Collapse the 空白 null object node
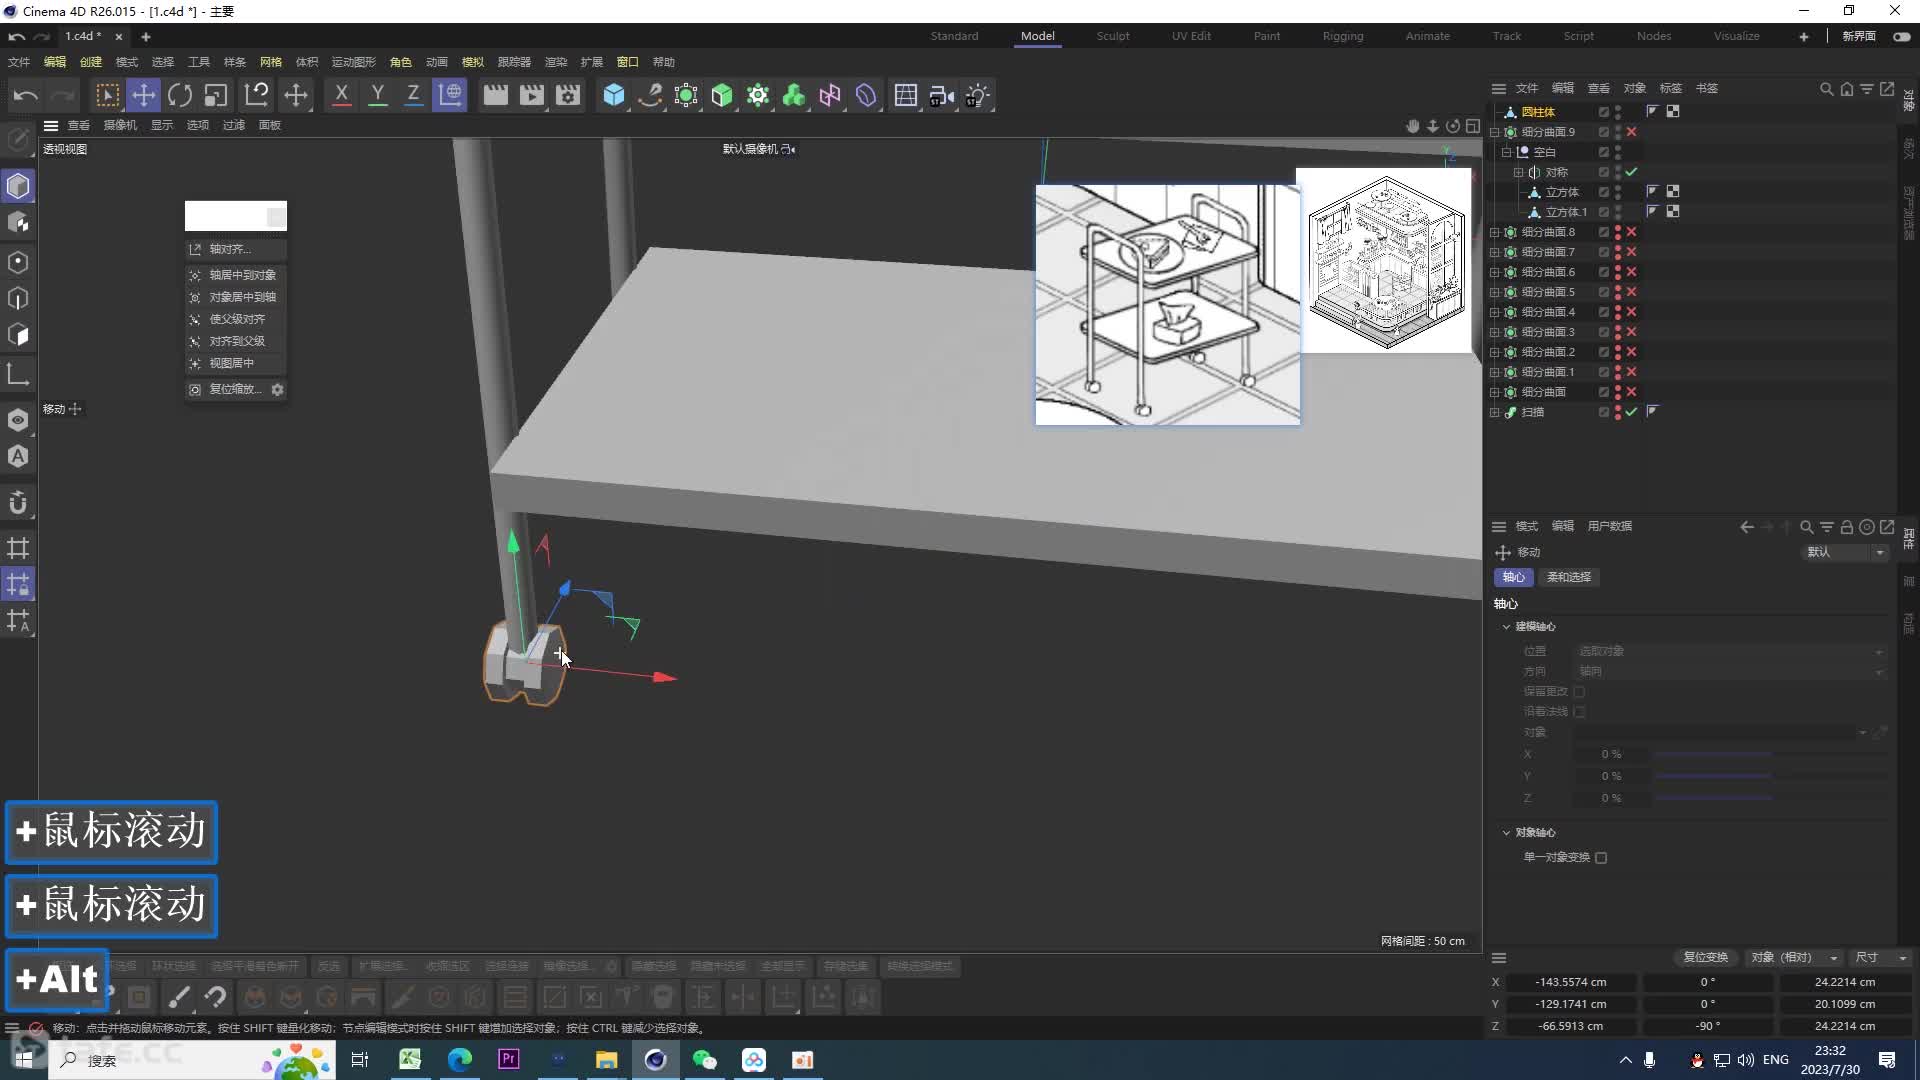 (1506, 152)
